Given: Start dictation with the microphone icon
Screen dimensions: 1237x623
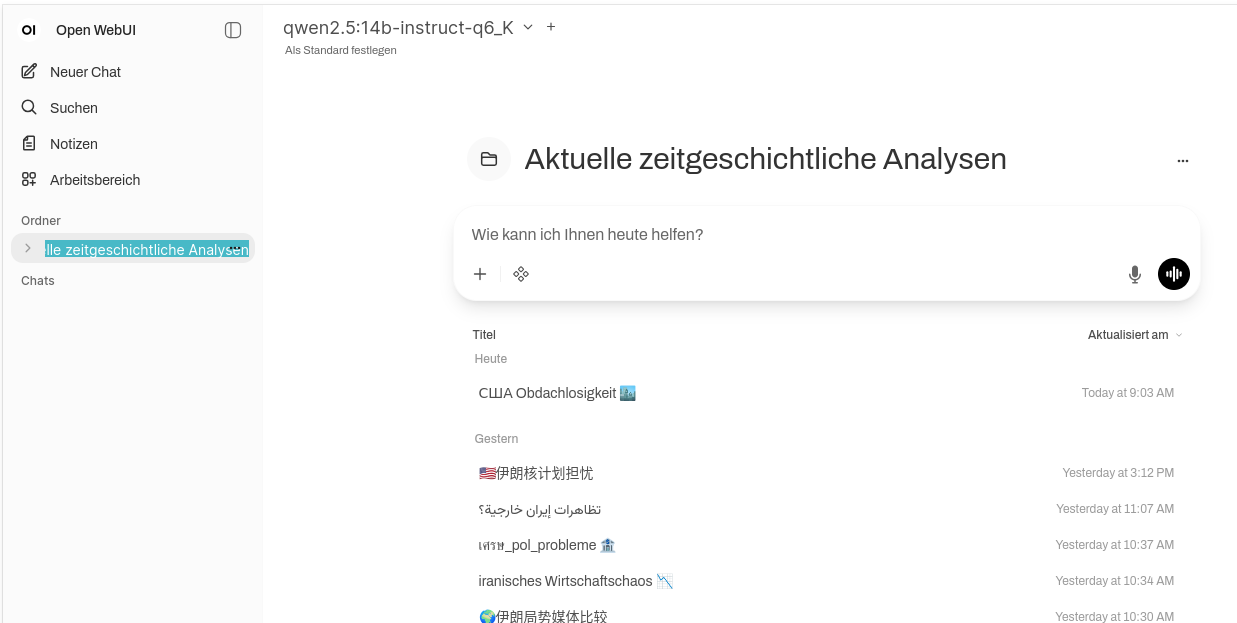Looking at the screenshot, I should click(1135, 274).
